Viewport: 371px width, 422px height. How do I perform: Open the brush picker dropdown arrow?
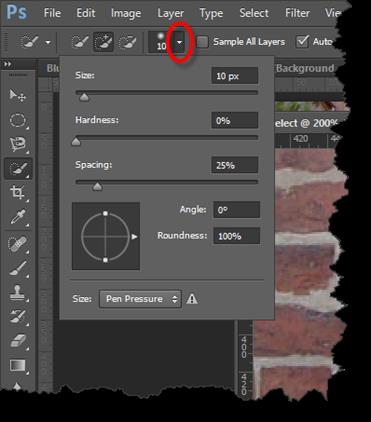point(179,42)
